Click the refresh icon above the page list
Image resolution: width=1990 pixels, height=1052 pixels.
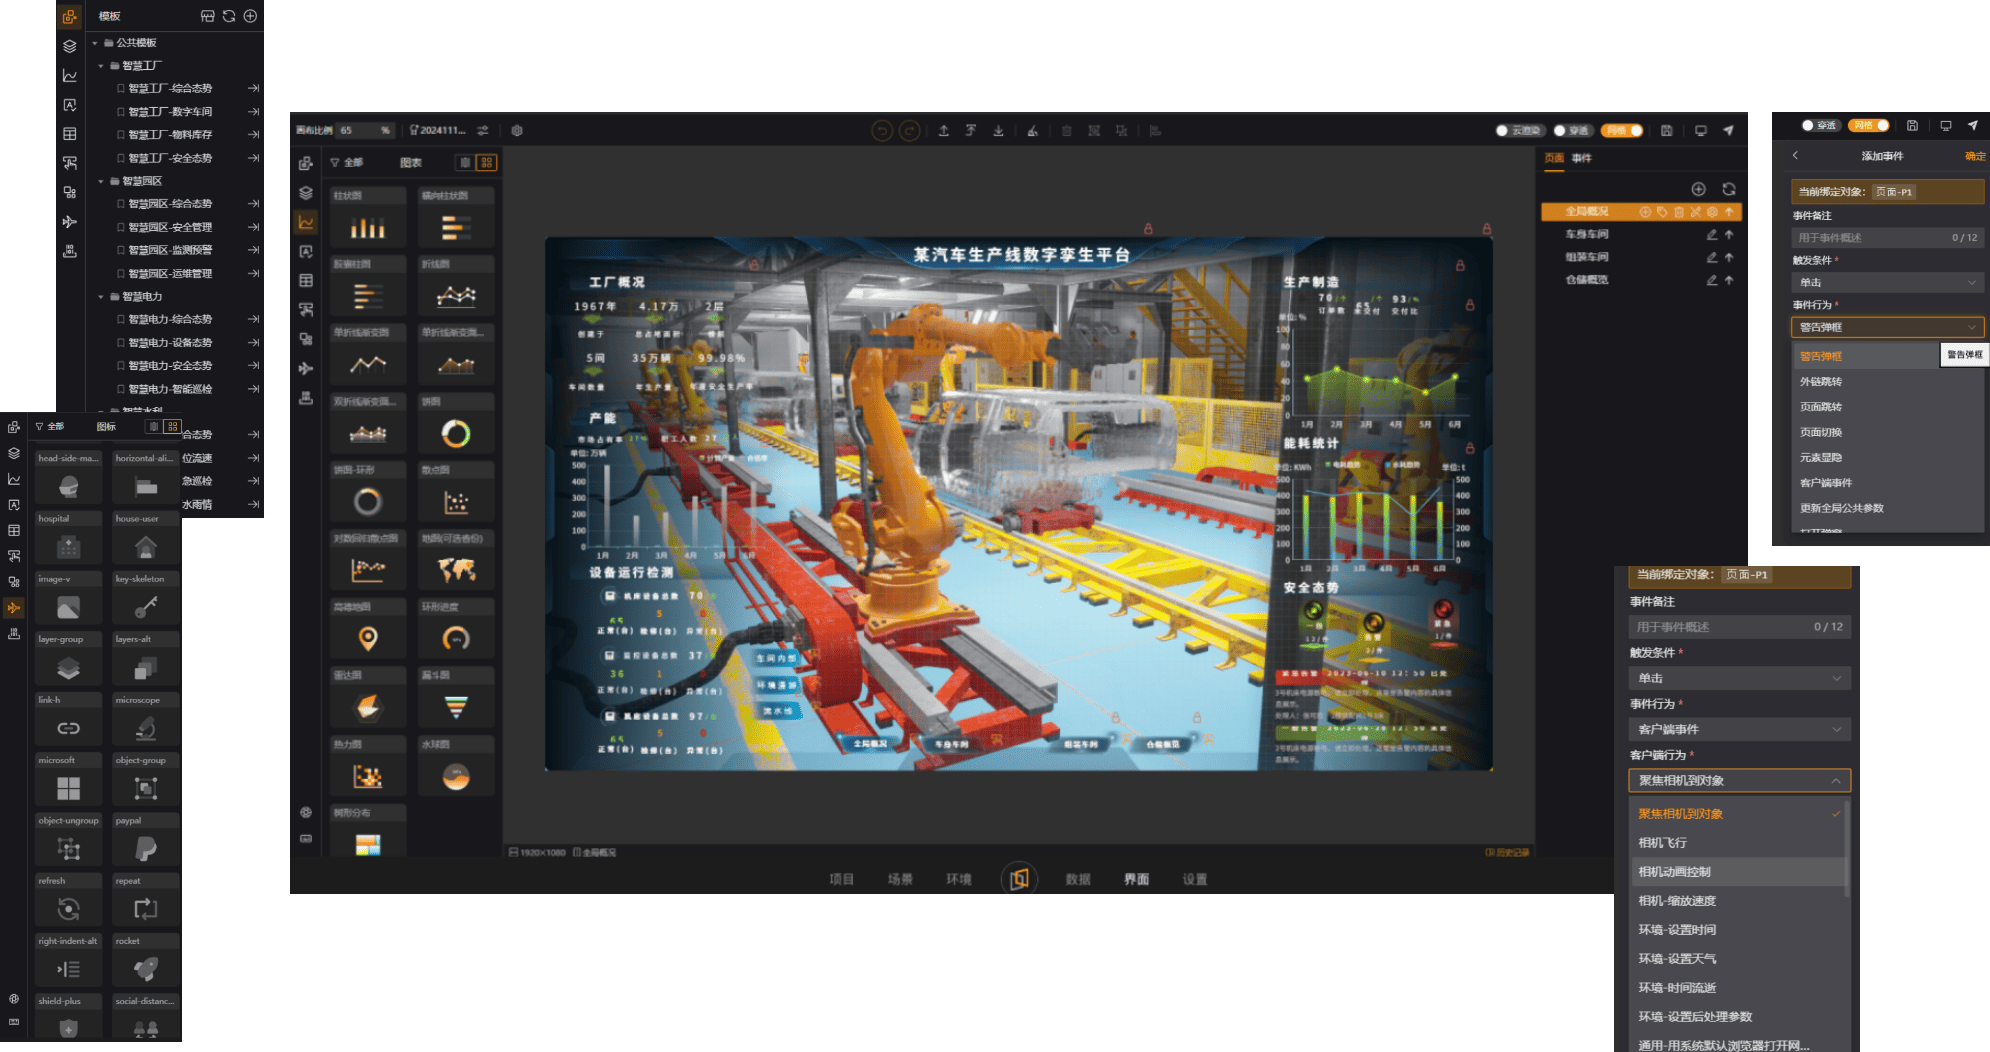(x=1728, y=189)
